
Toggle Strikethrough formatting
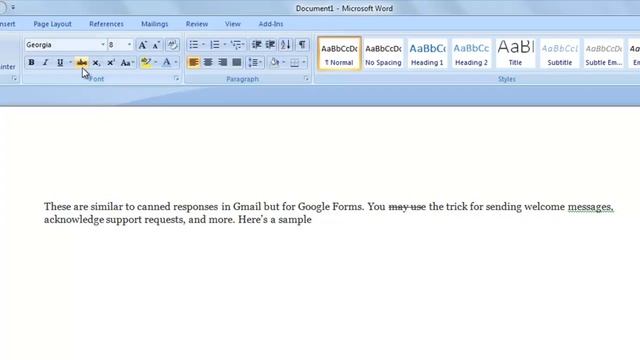(82, 62)
